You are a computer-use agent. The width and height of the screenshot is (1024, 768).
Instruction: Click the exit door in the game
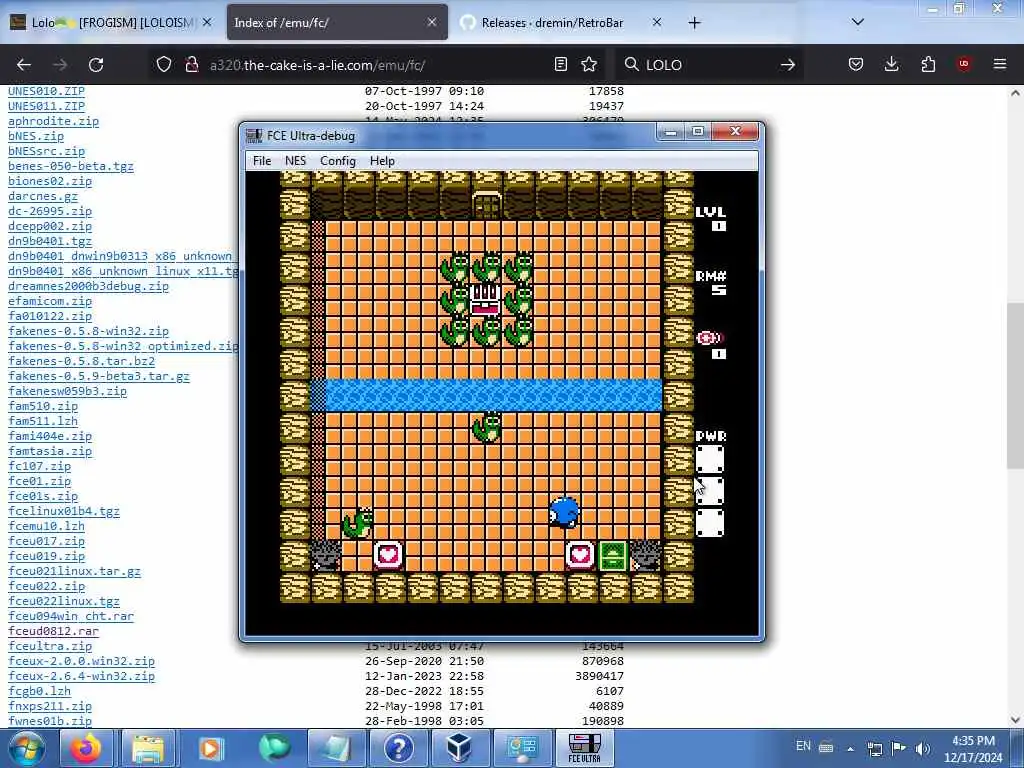[x=487, y=204]
